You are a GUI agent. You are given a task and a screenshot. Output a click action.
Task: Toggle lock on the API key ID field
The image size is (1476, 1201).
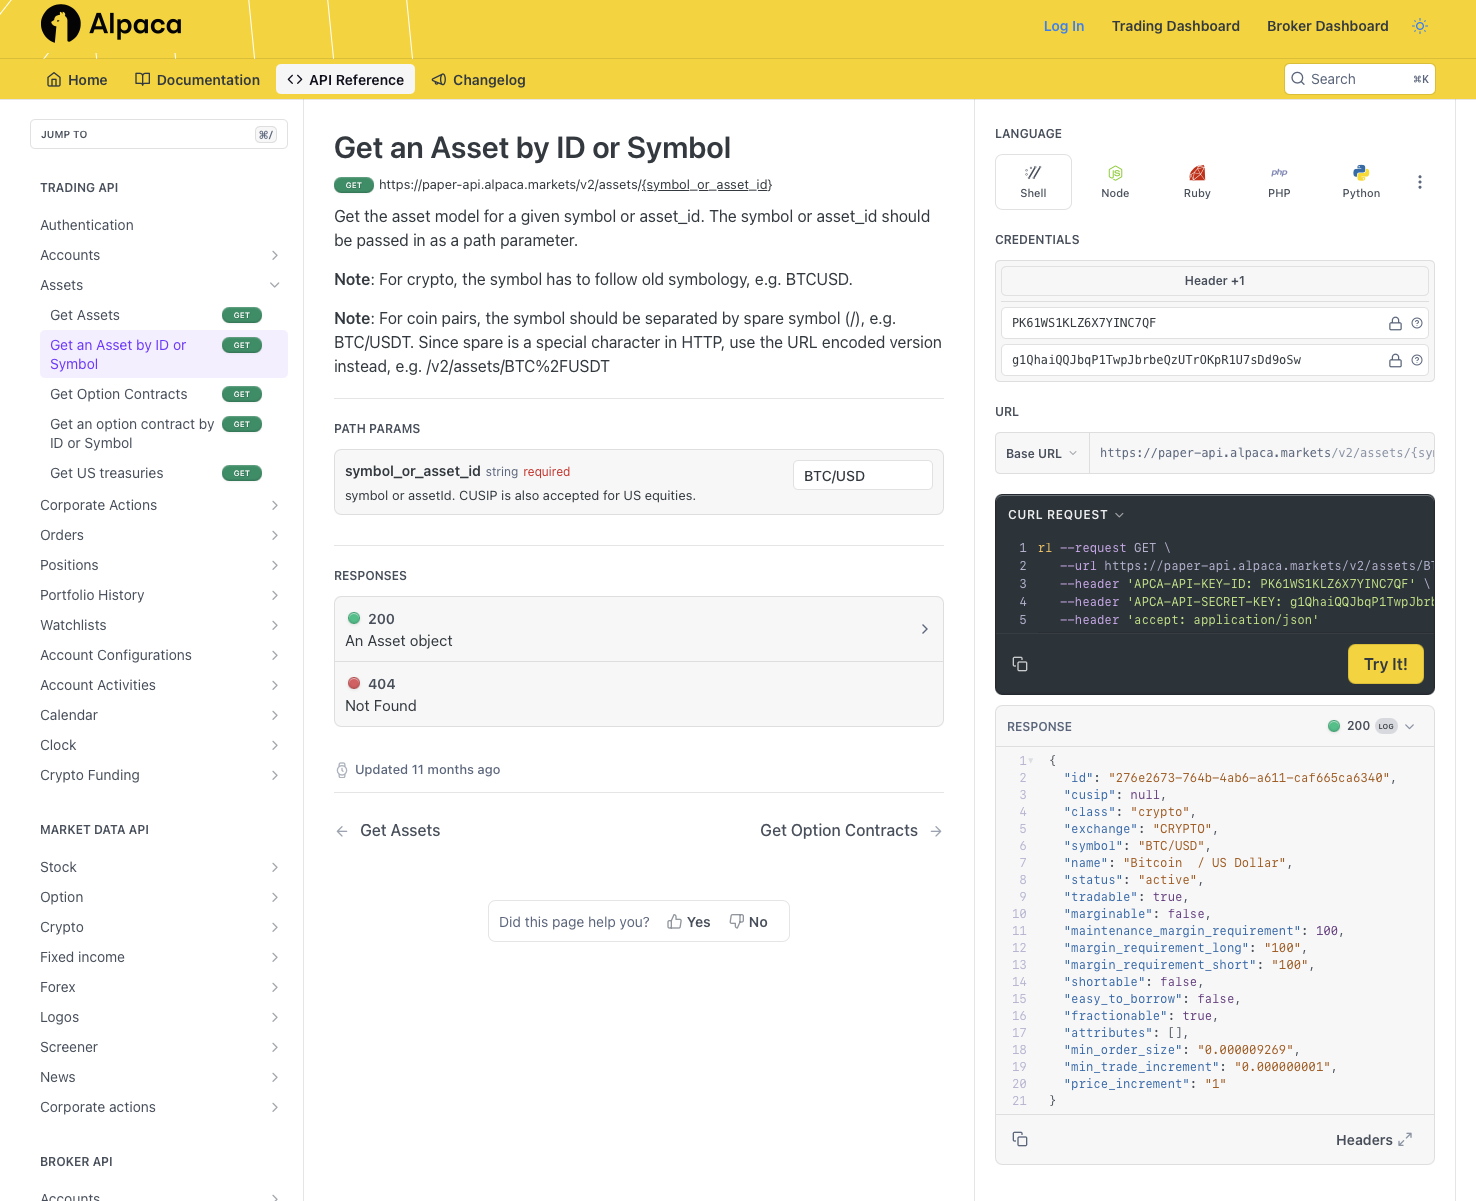1395,323
